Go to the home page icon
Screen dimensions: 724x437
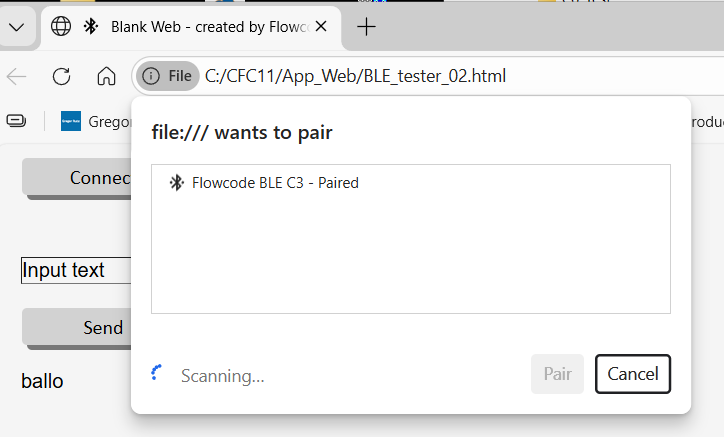coord(106,76)
